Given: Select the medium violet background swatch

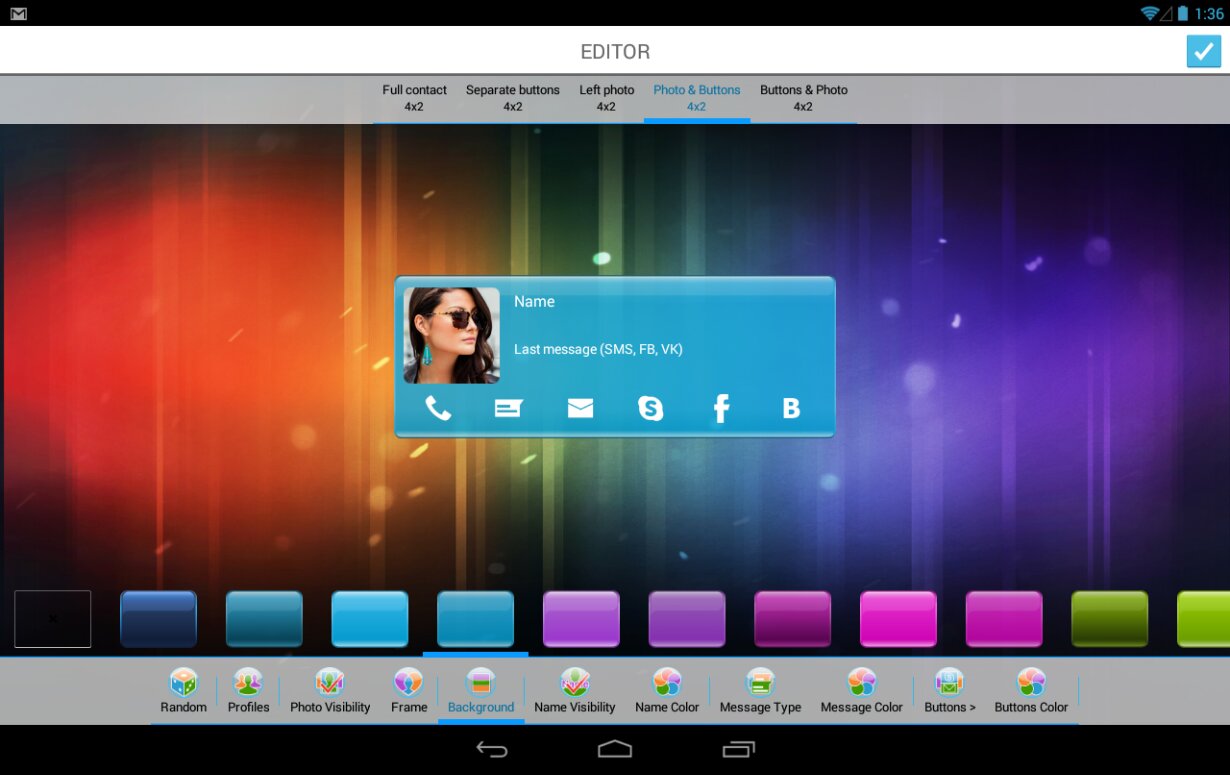Looking at the screenshot, I should [x=686, y=619].
